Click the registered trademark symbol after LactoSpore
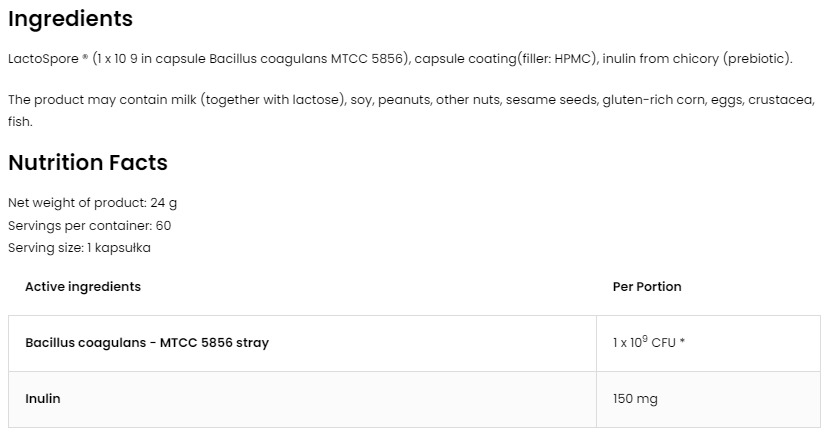Screen dimensions: 835x439 click(x=84, y=58)
